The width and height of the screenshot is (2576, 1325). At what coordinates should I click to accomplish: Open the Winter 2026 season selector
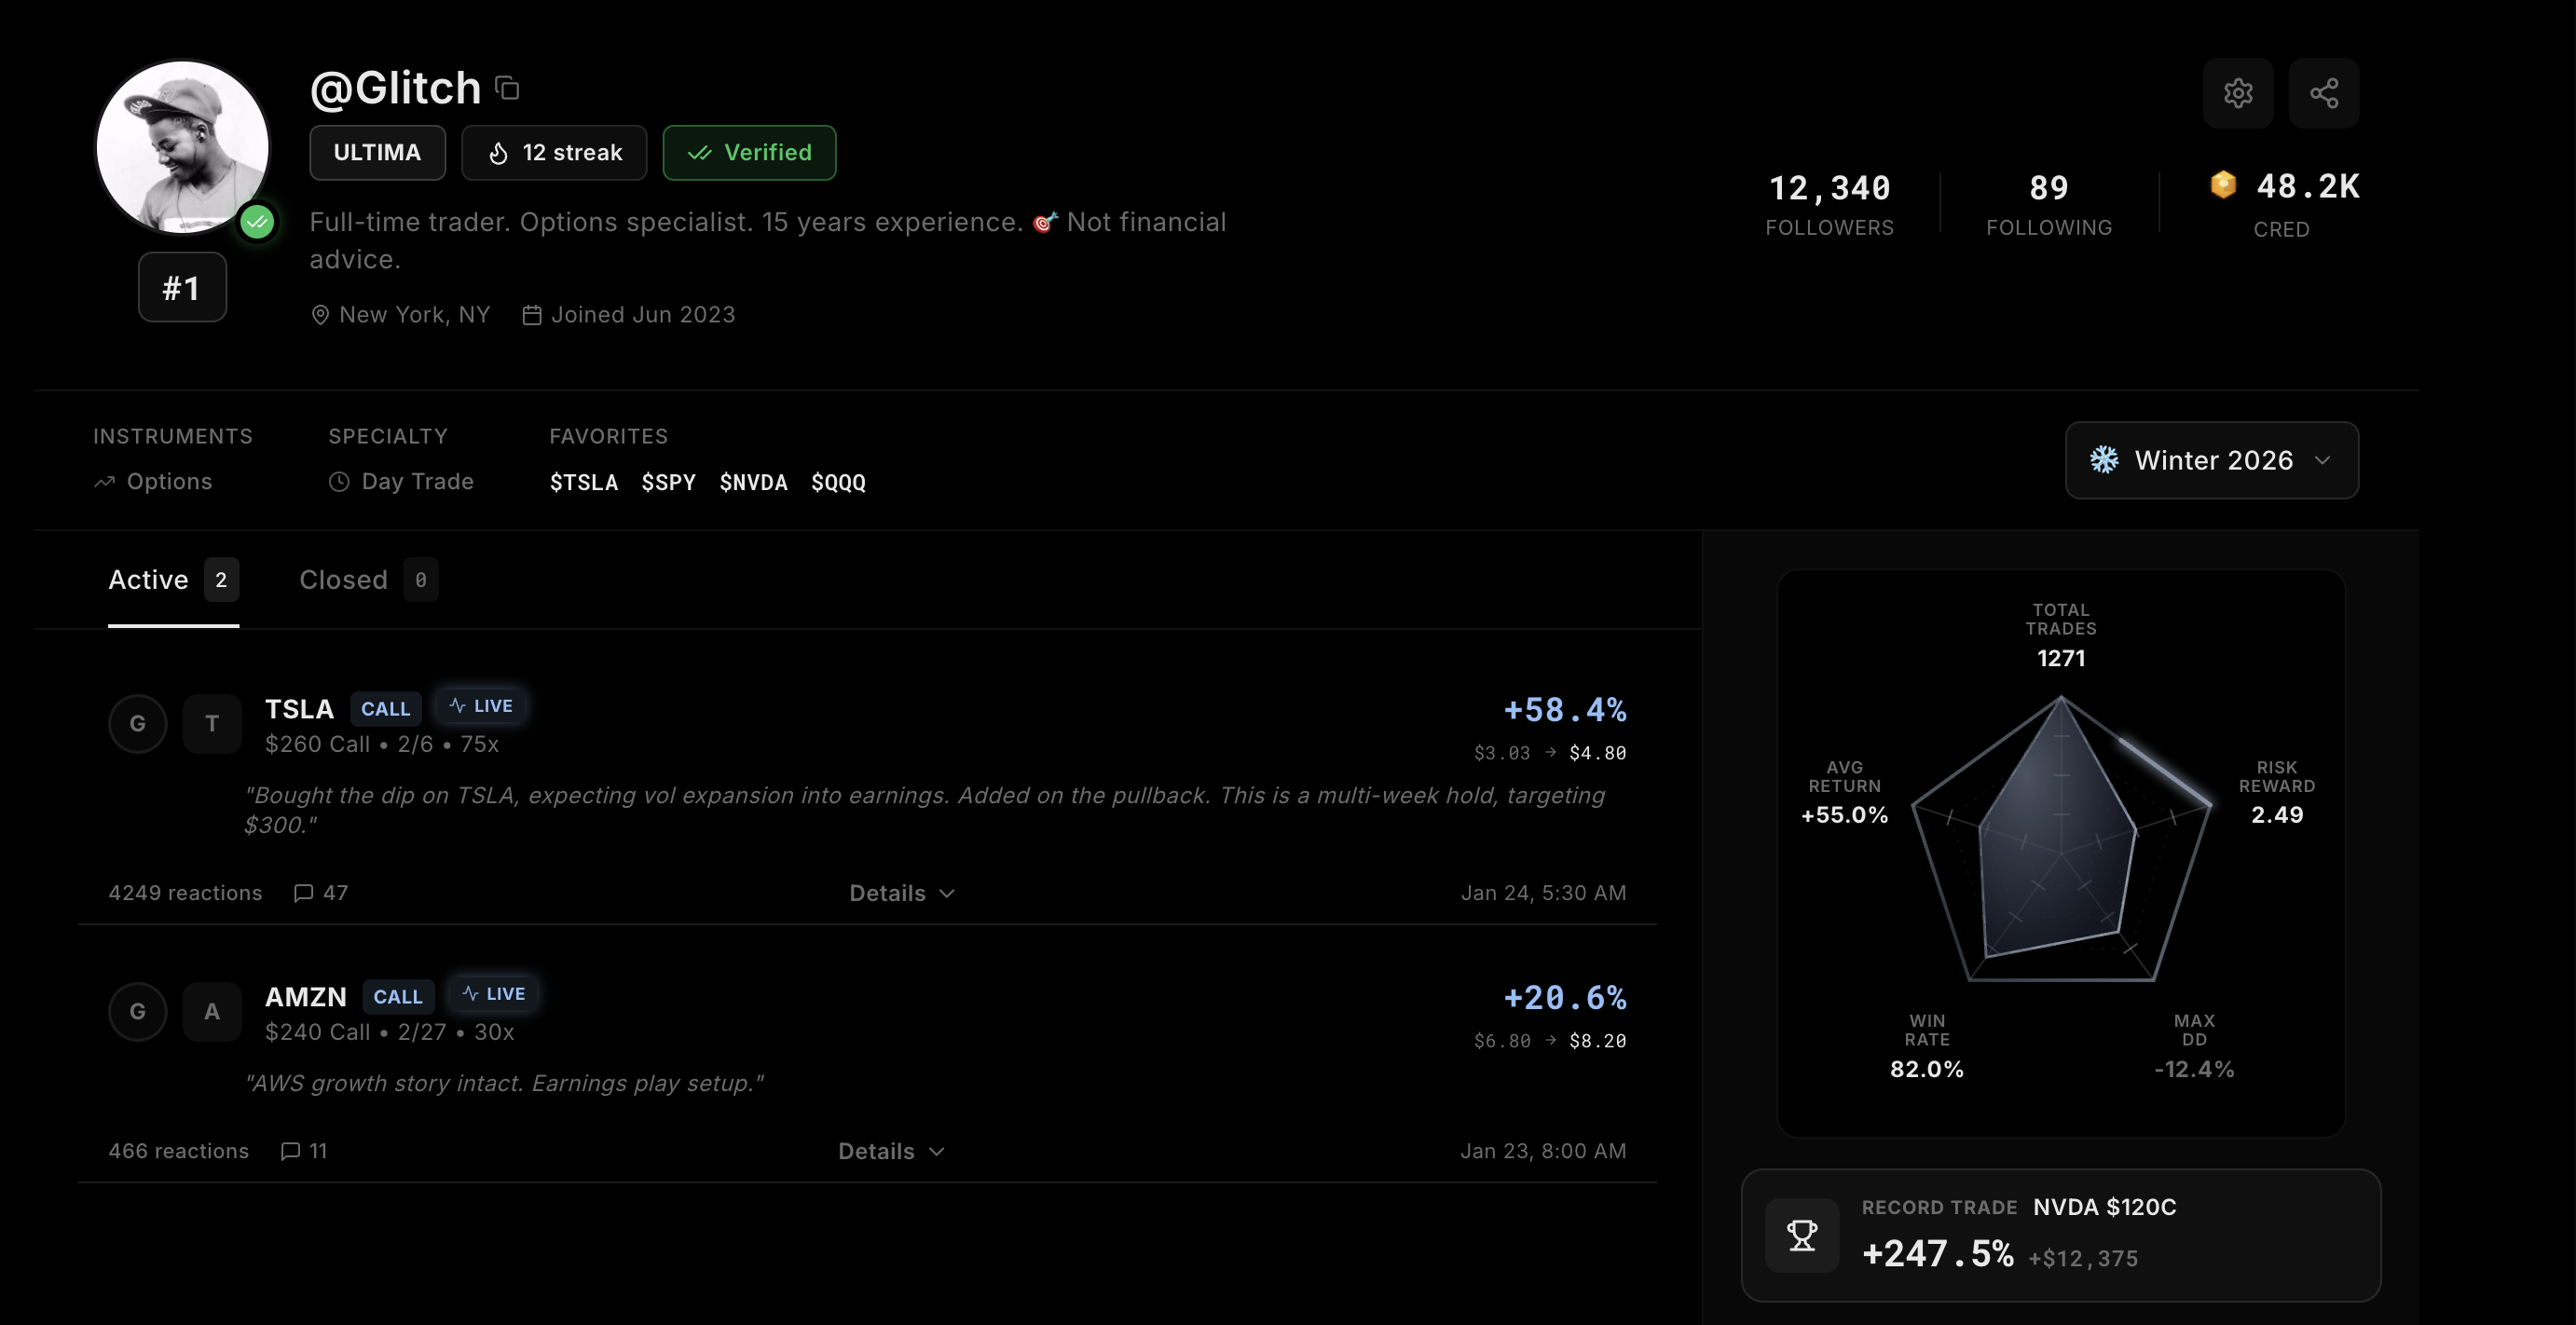tap(2210, 460)
